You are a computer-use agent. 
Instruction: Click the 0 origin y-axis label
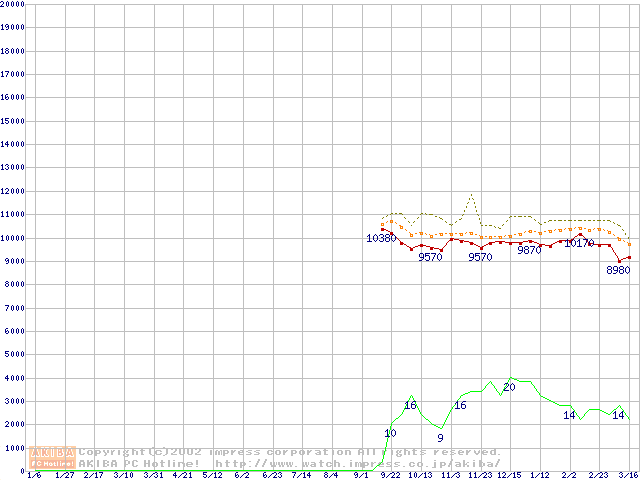[22, 470]
